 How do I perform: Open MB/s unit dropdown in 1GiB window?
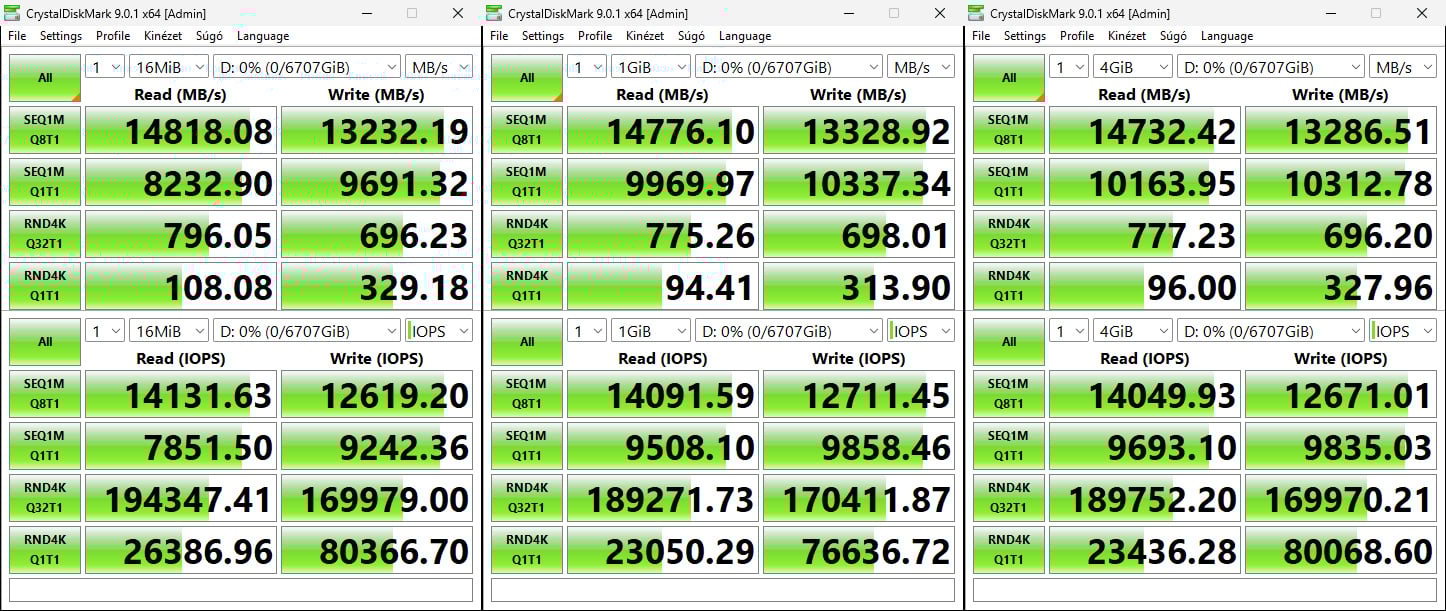(x=920, y=67)
